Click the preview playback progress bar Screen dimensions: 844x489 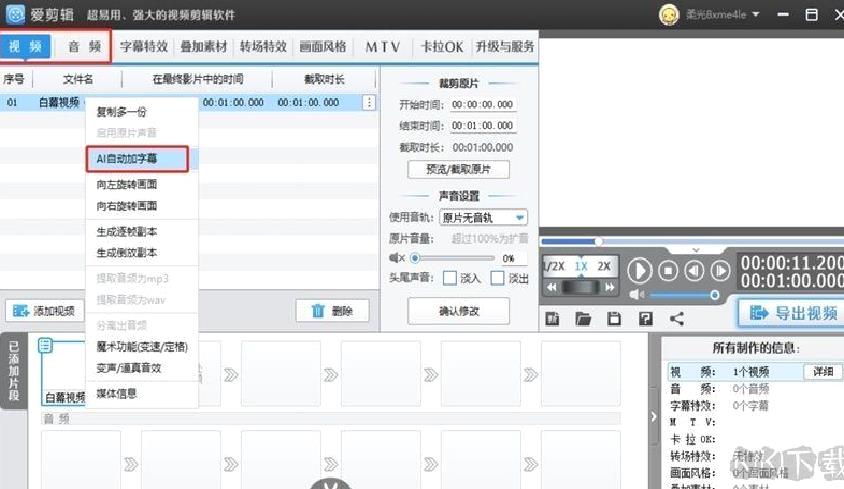click(692, 241)
